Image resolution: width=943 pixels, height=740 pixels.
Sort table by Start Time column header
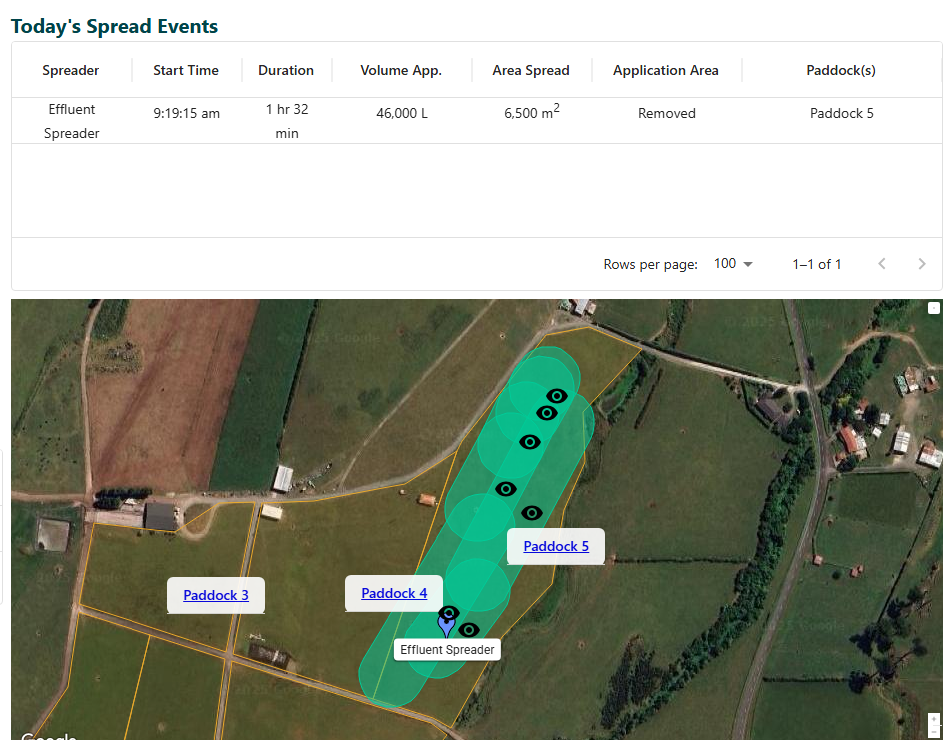186,70
